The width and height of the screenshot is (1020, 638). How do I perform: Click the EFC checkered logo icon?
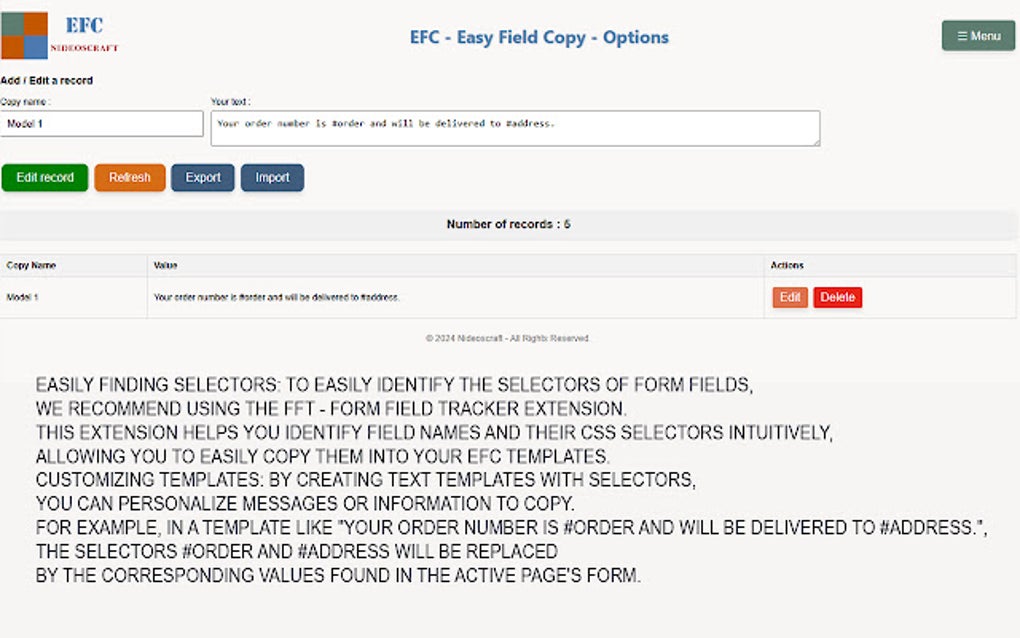click(25, 36)
